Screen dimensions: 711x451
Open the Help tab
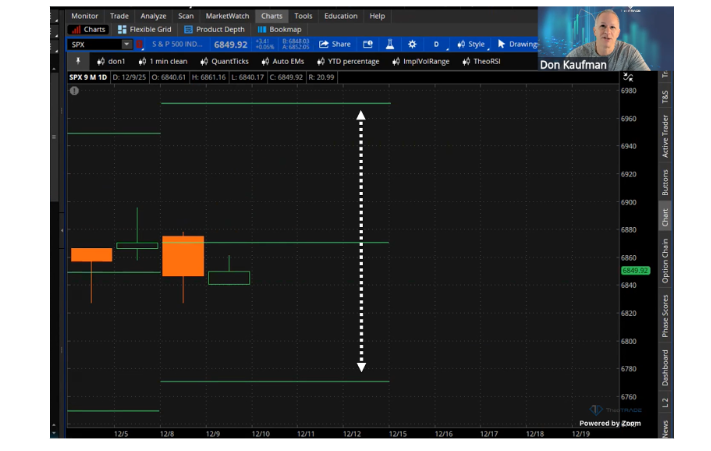tap(377, 16)
